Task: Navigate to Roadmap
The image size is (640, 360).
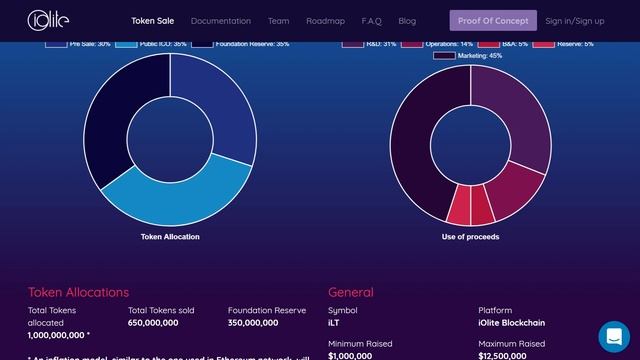Action: pyautogui.click(x=325, y=21)
